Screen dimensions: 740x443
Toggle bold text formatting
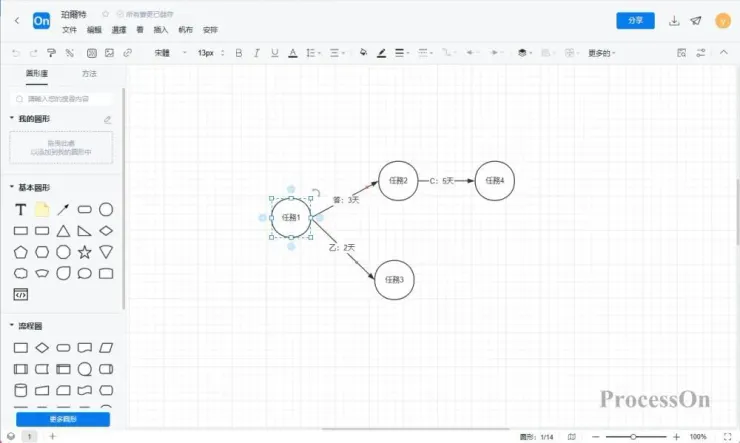pyautogui.click(x=239, y=53)
